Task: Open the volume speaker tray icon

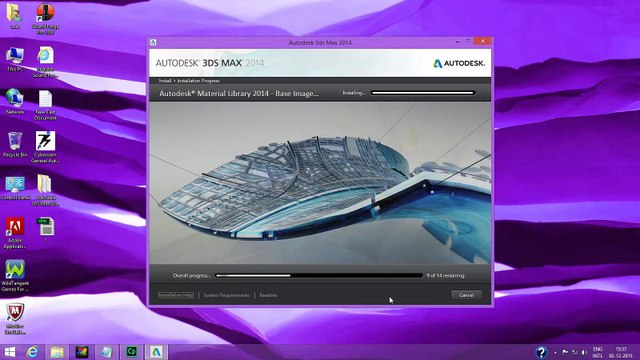Action: tap(584, 352)
